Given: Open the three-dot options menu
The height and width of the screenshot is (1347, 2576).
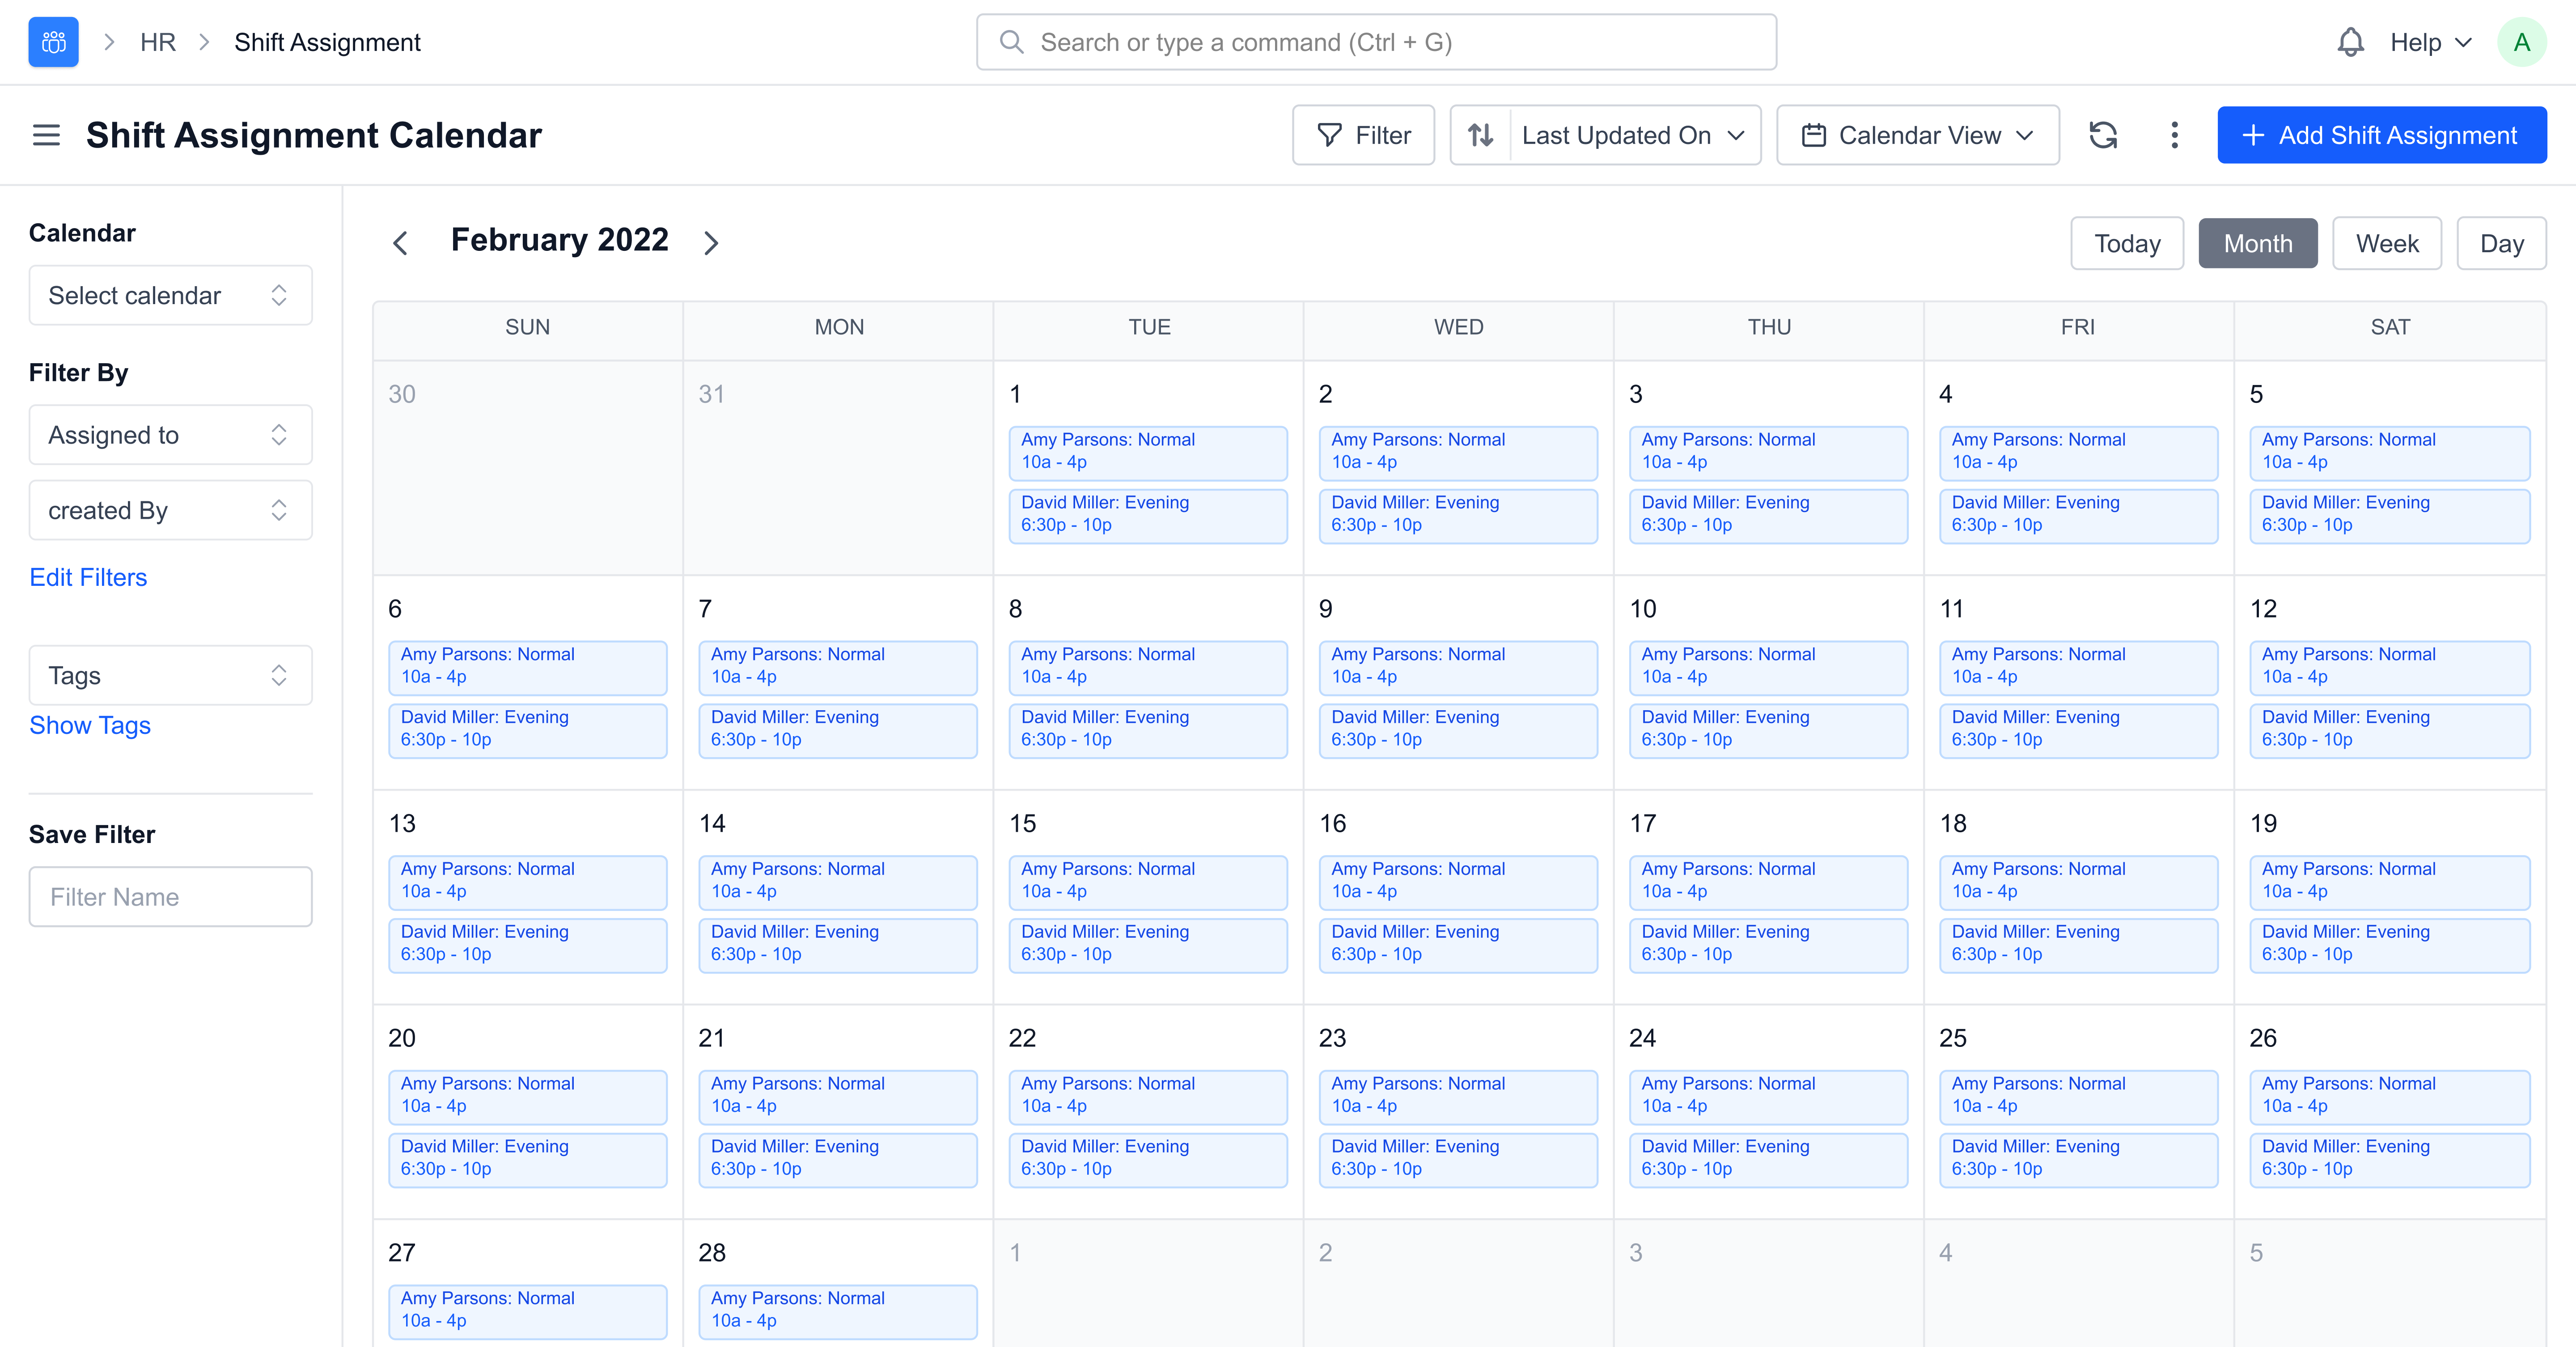Looking at the screenshot, I should pyautogui.click(x=2174, y=135).
